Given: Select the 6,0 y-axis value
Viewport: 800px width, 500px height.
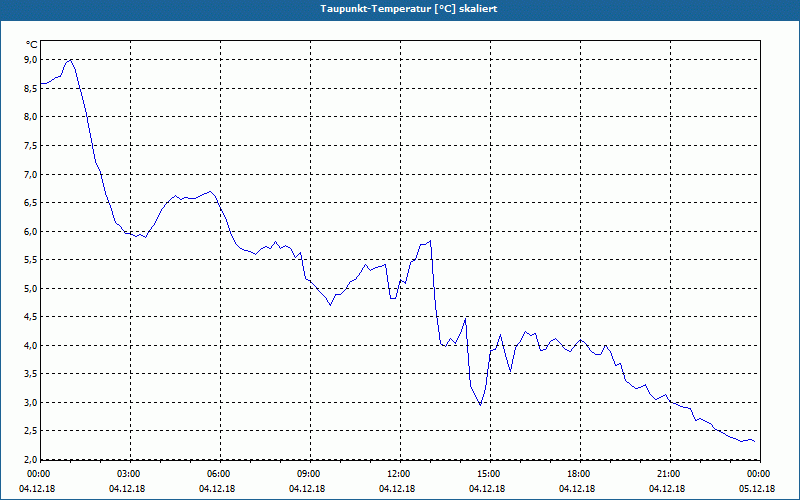Looking at the screenshot, I should (x=31, y=232).
